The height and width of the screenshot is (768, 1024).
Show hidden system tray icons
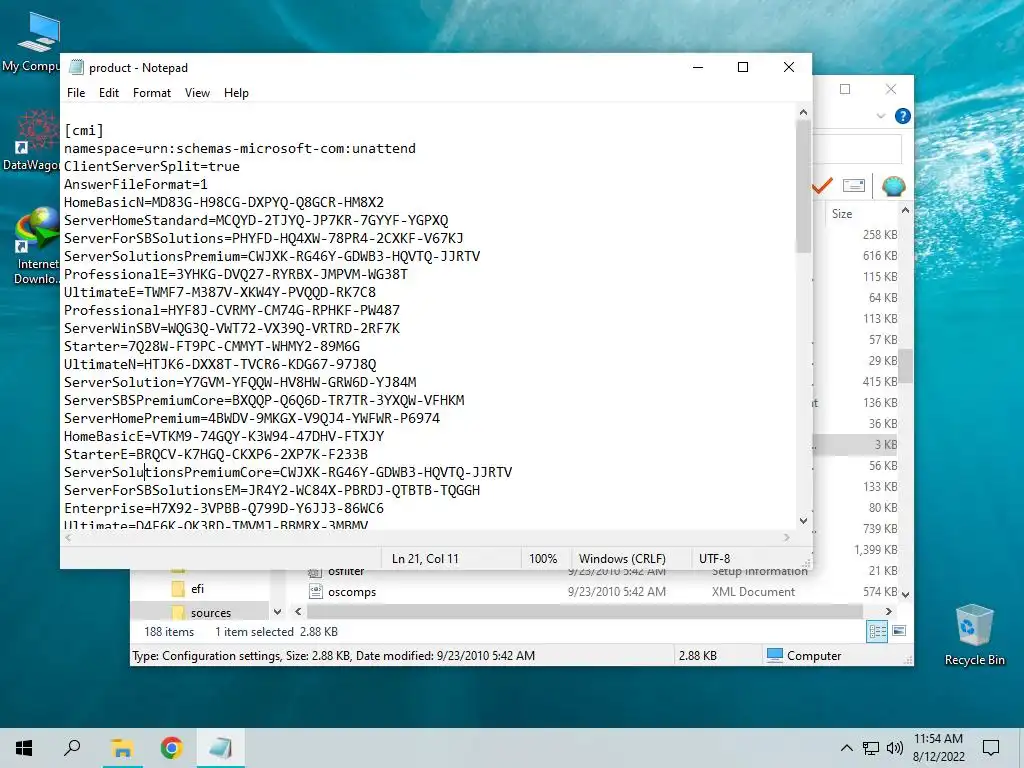(x=846, y=748)
